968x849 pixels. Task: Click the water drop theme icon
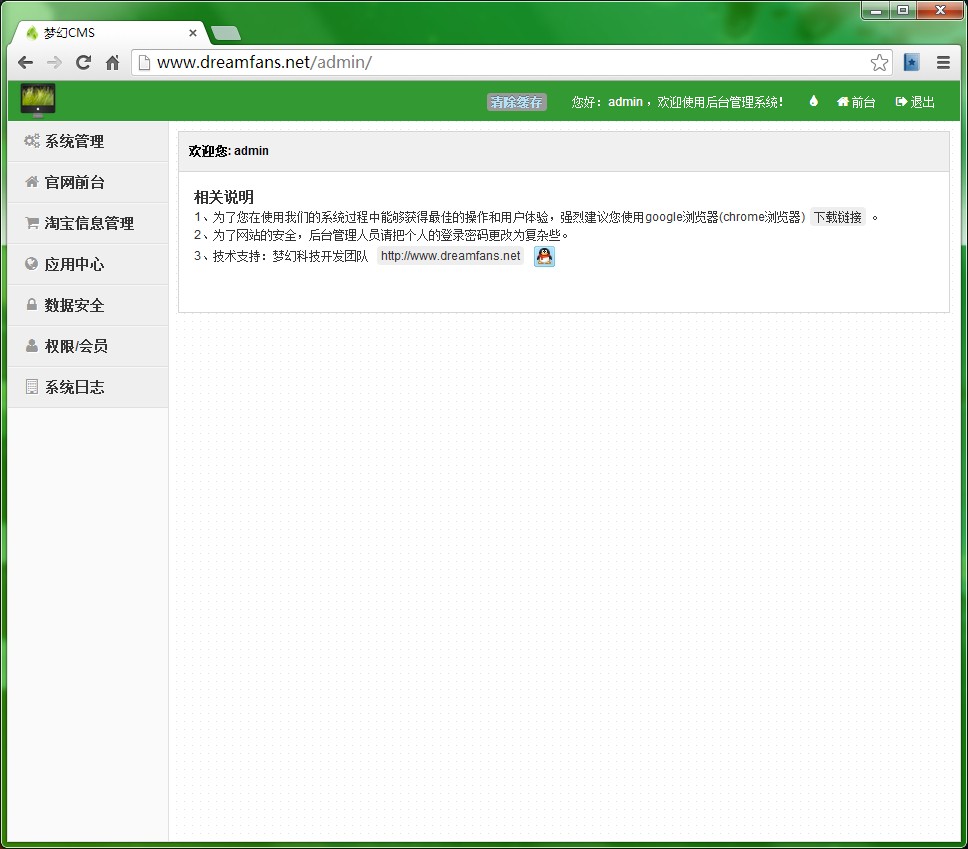click(x=814, y=101)
